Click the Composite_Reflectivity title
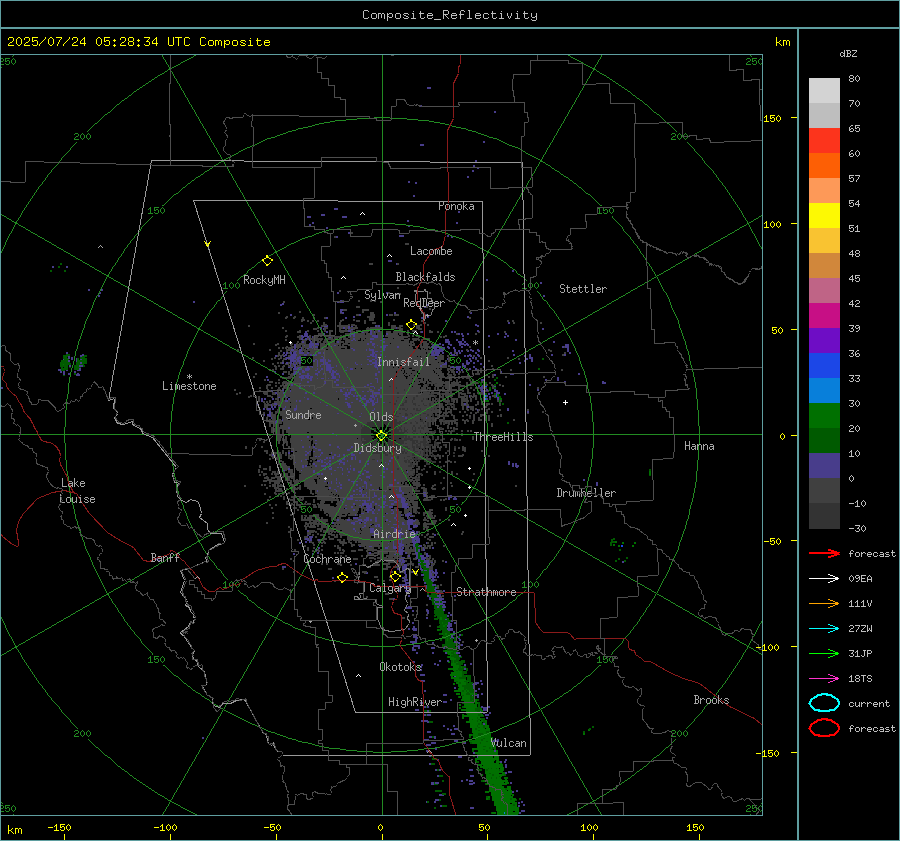This screenshot has width=900, height=841. tap(450, 15)
